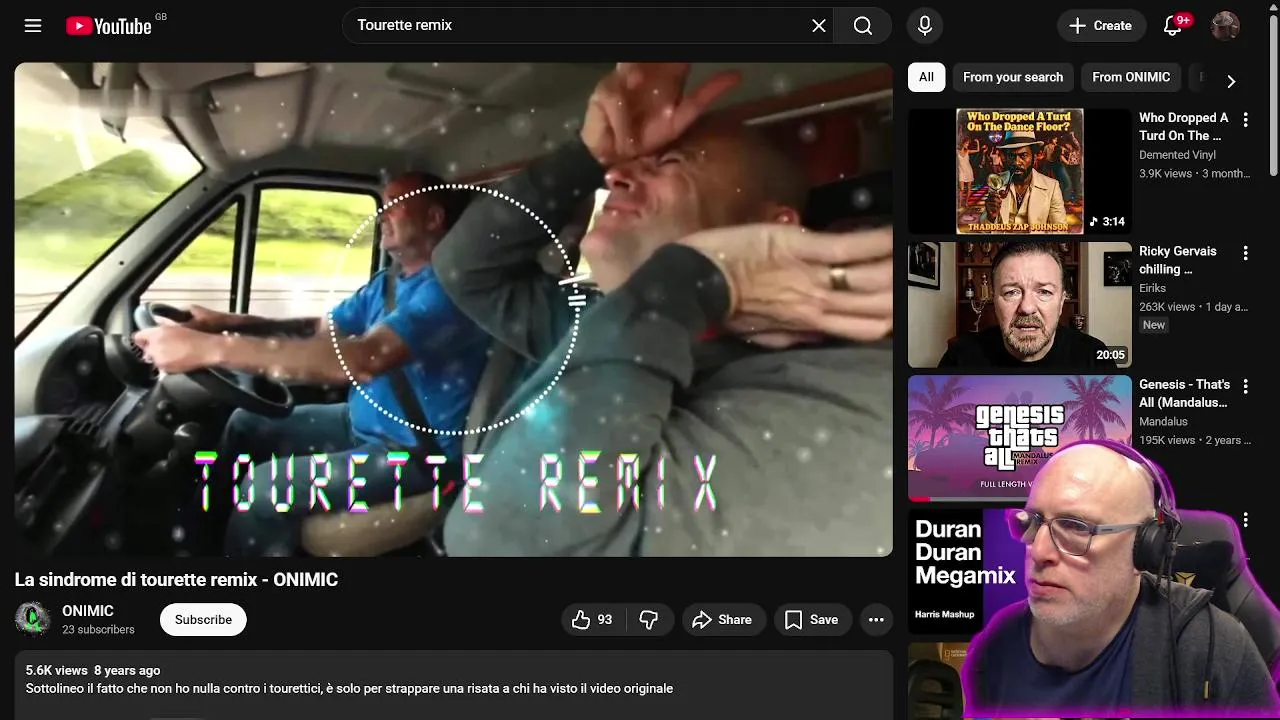
Task: Click 5.6K views text in description
Action: tap(57, 671)
